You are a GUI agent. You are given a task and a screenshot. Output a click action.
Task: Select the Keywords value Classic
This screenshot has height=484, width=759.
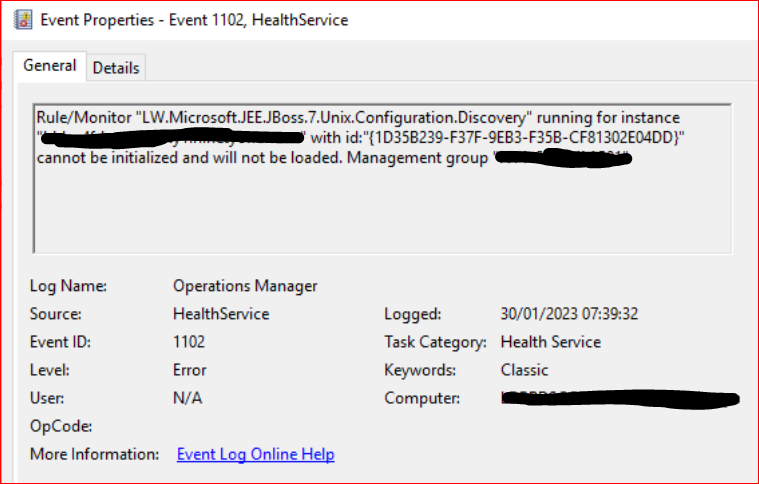524,370
